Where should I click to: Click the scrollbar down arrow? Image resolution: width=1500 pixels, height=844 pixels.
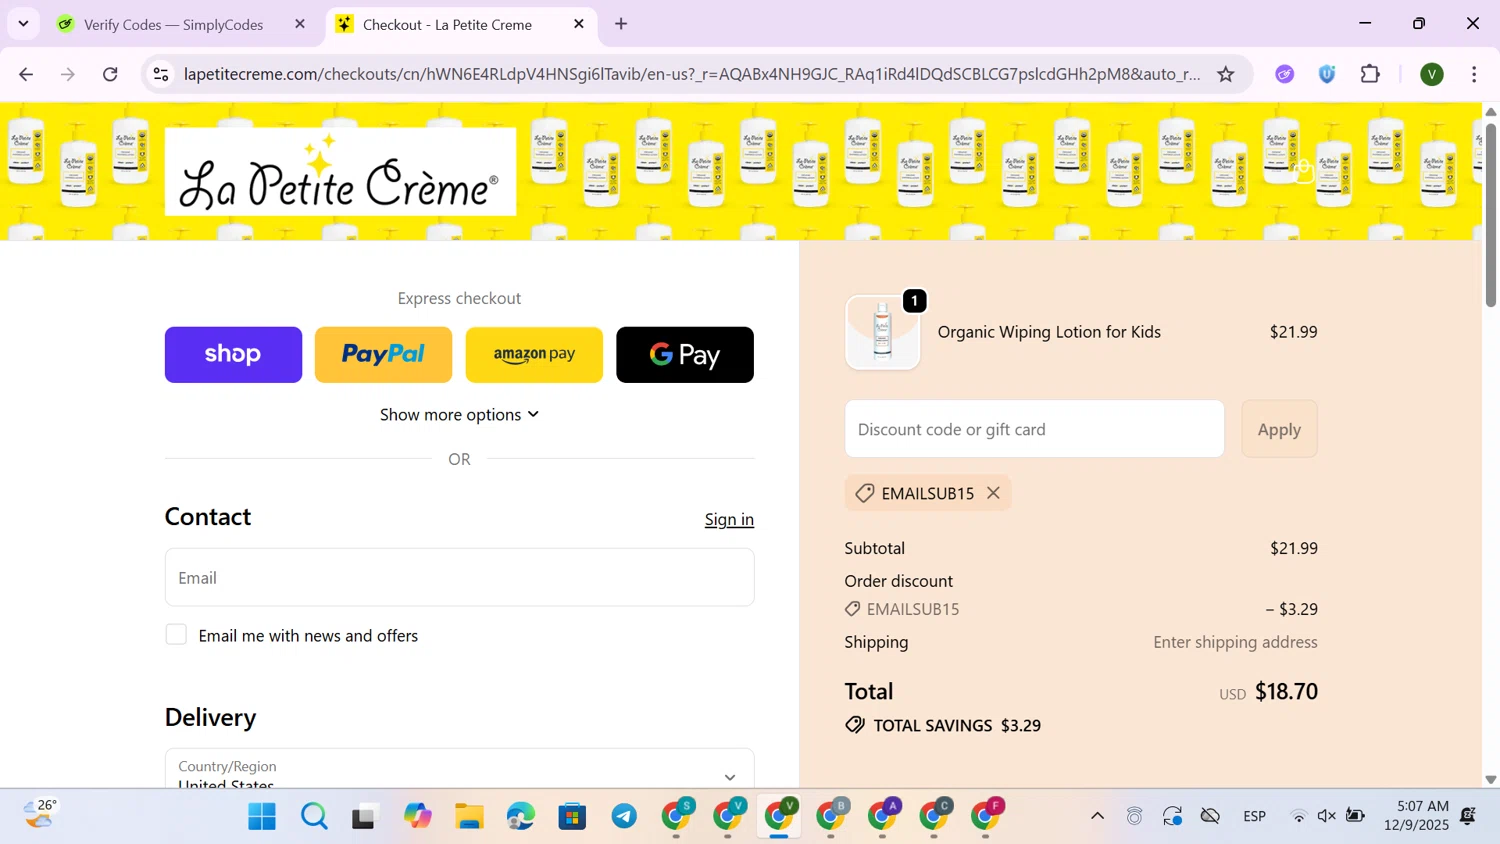pos(1490,779)
